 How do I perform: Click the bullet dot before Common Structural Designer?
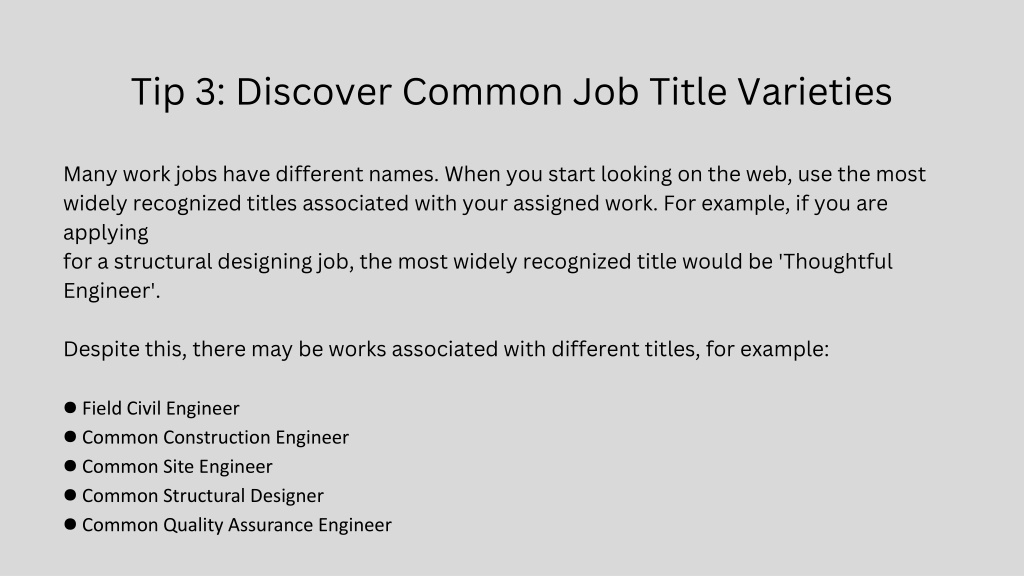pos(71,495)
